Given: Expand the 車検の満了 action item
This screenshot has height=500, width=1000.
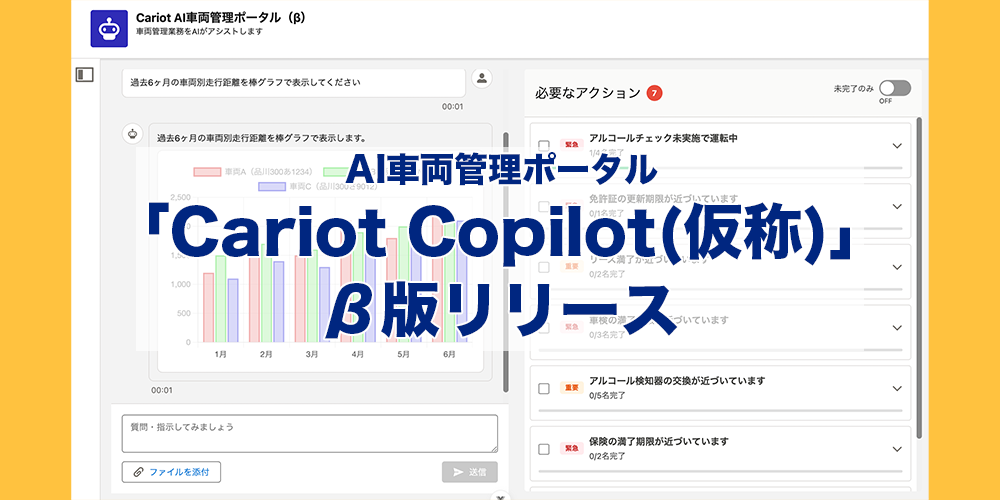Looking at the screenshot, I should click(897, 328).
